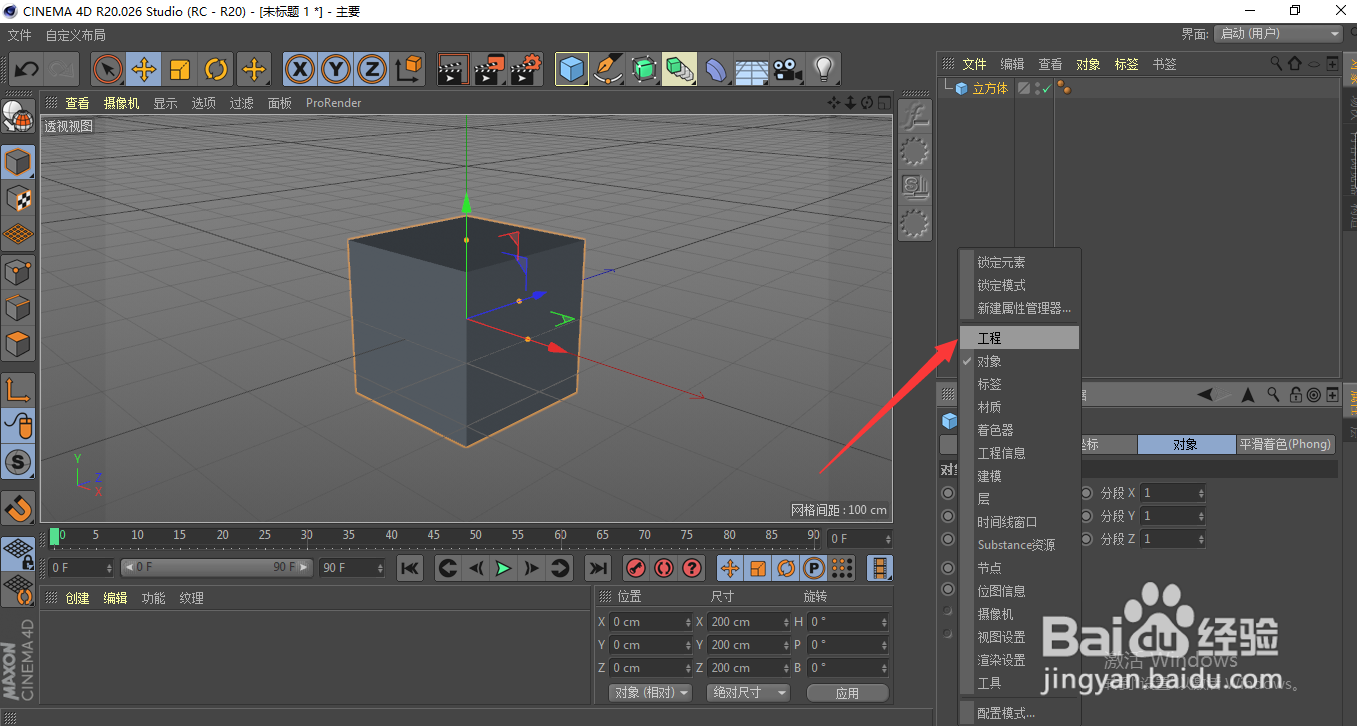The width and height of the screenshot is (1357, 726).
Task: Open the 绝对尺寸 size mode dropdown
Action: (x=748, y=692)
